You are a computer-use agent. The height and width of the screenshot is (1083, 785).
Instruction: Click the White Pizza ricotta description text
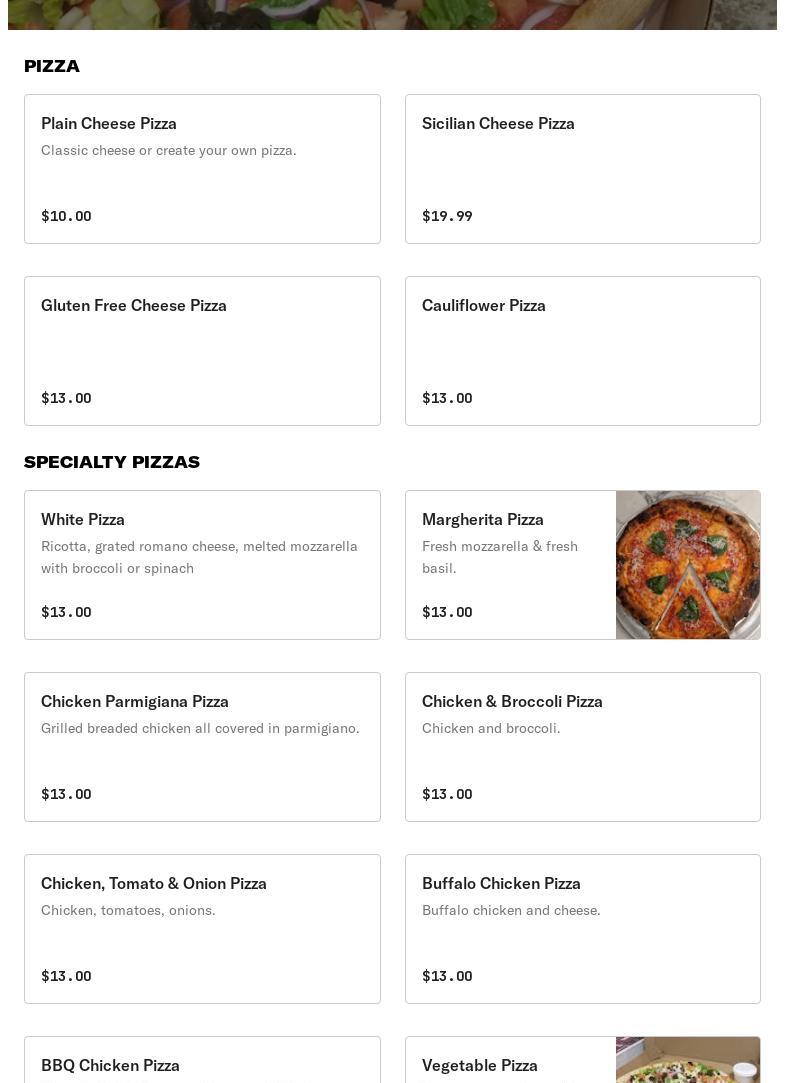[199, 557]
